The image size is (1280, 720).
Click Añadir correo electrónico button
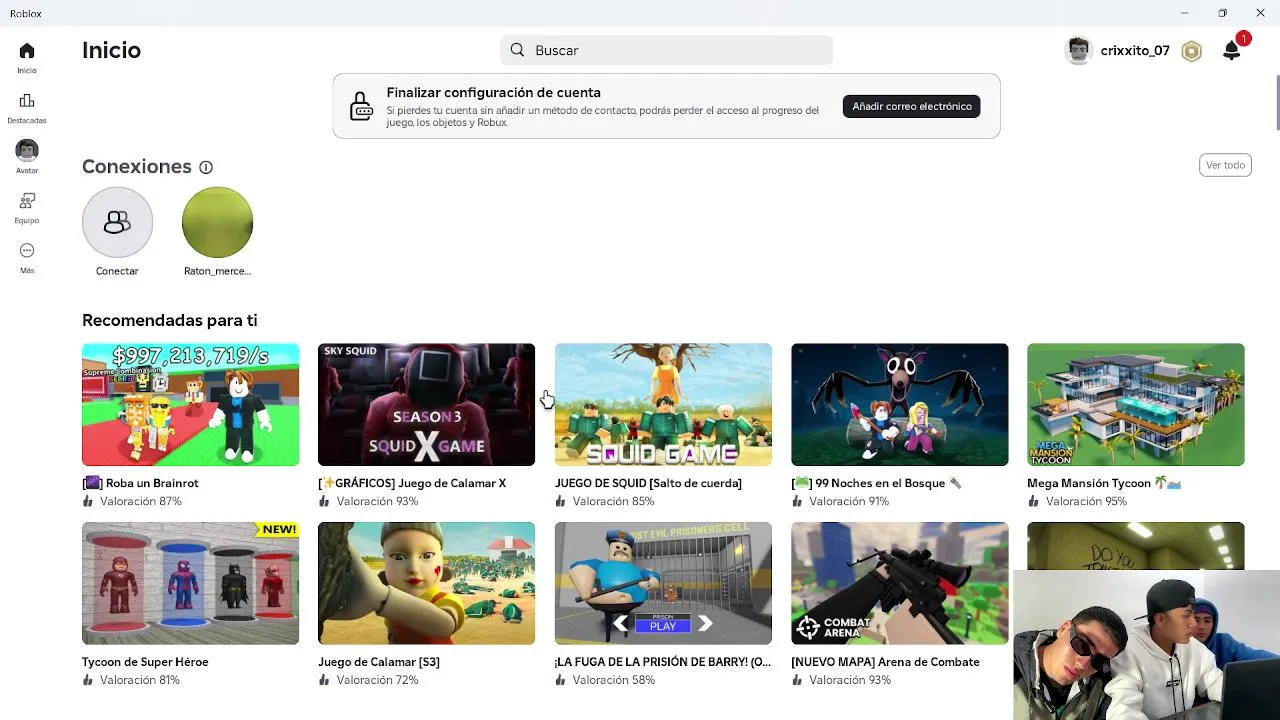point(911,106)
